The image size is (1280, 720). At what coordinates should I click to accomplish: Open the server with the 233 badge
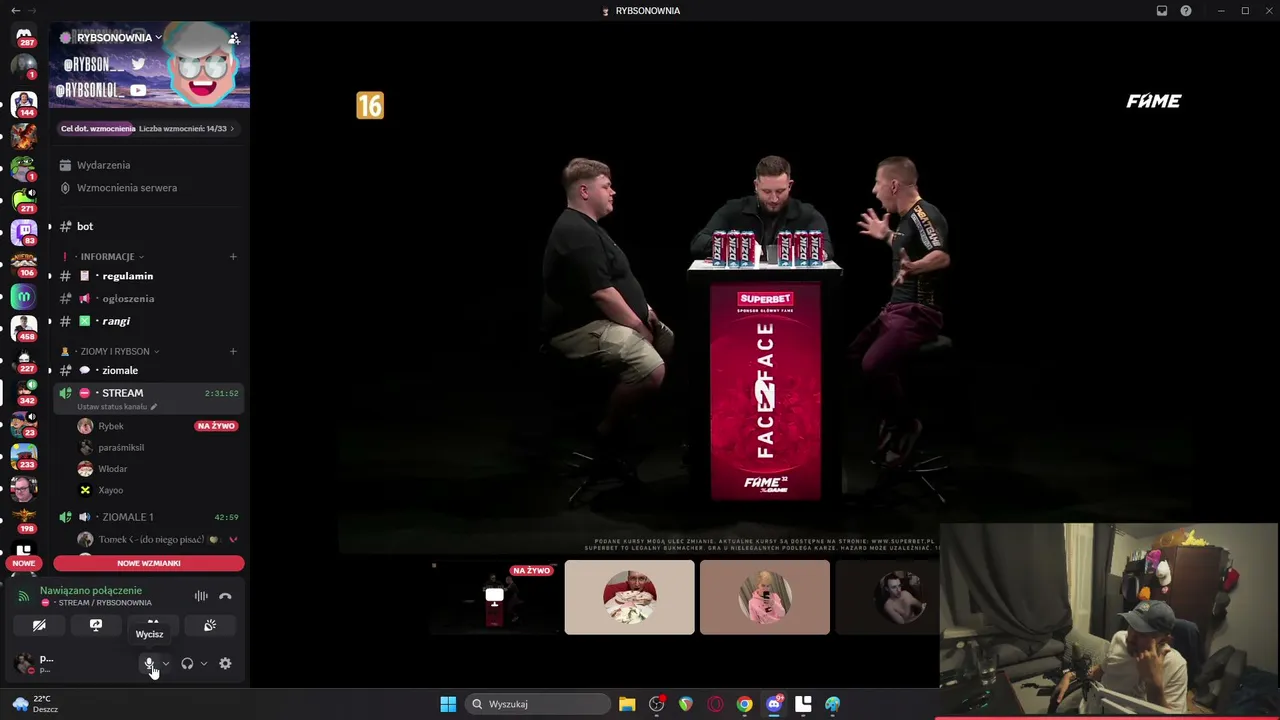[x=24, y=456]
